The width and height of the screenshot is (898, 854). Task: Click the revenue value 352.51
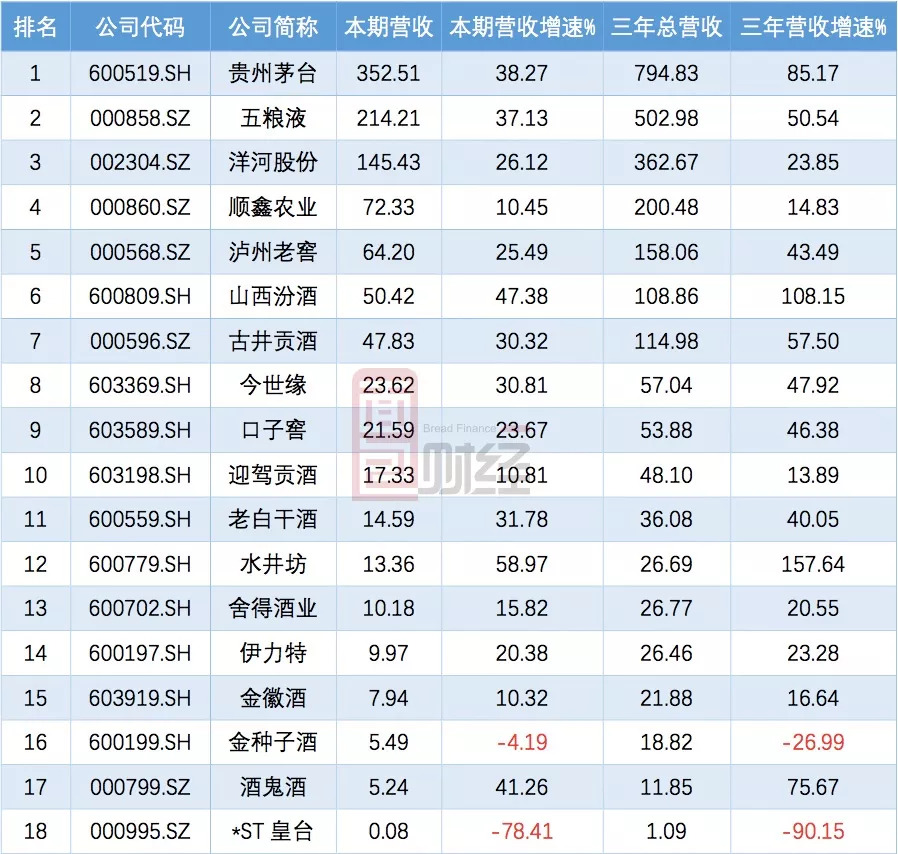point(388,73)
